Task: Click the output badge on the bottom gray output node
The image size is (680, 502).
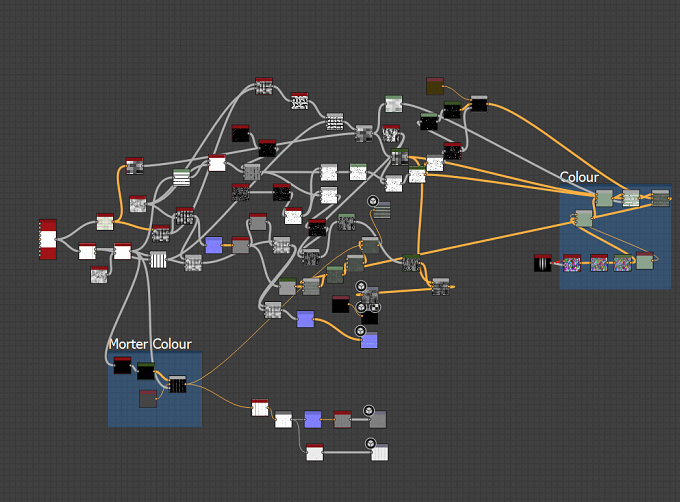Action: [x=369, y=410]
